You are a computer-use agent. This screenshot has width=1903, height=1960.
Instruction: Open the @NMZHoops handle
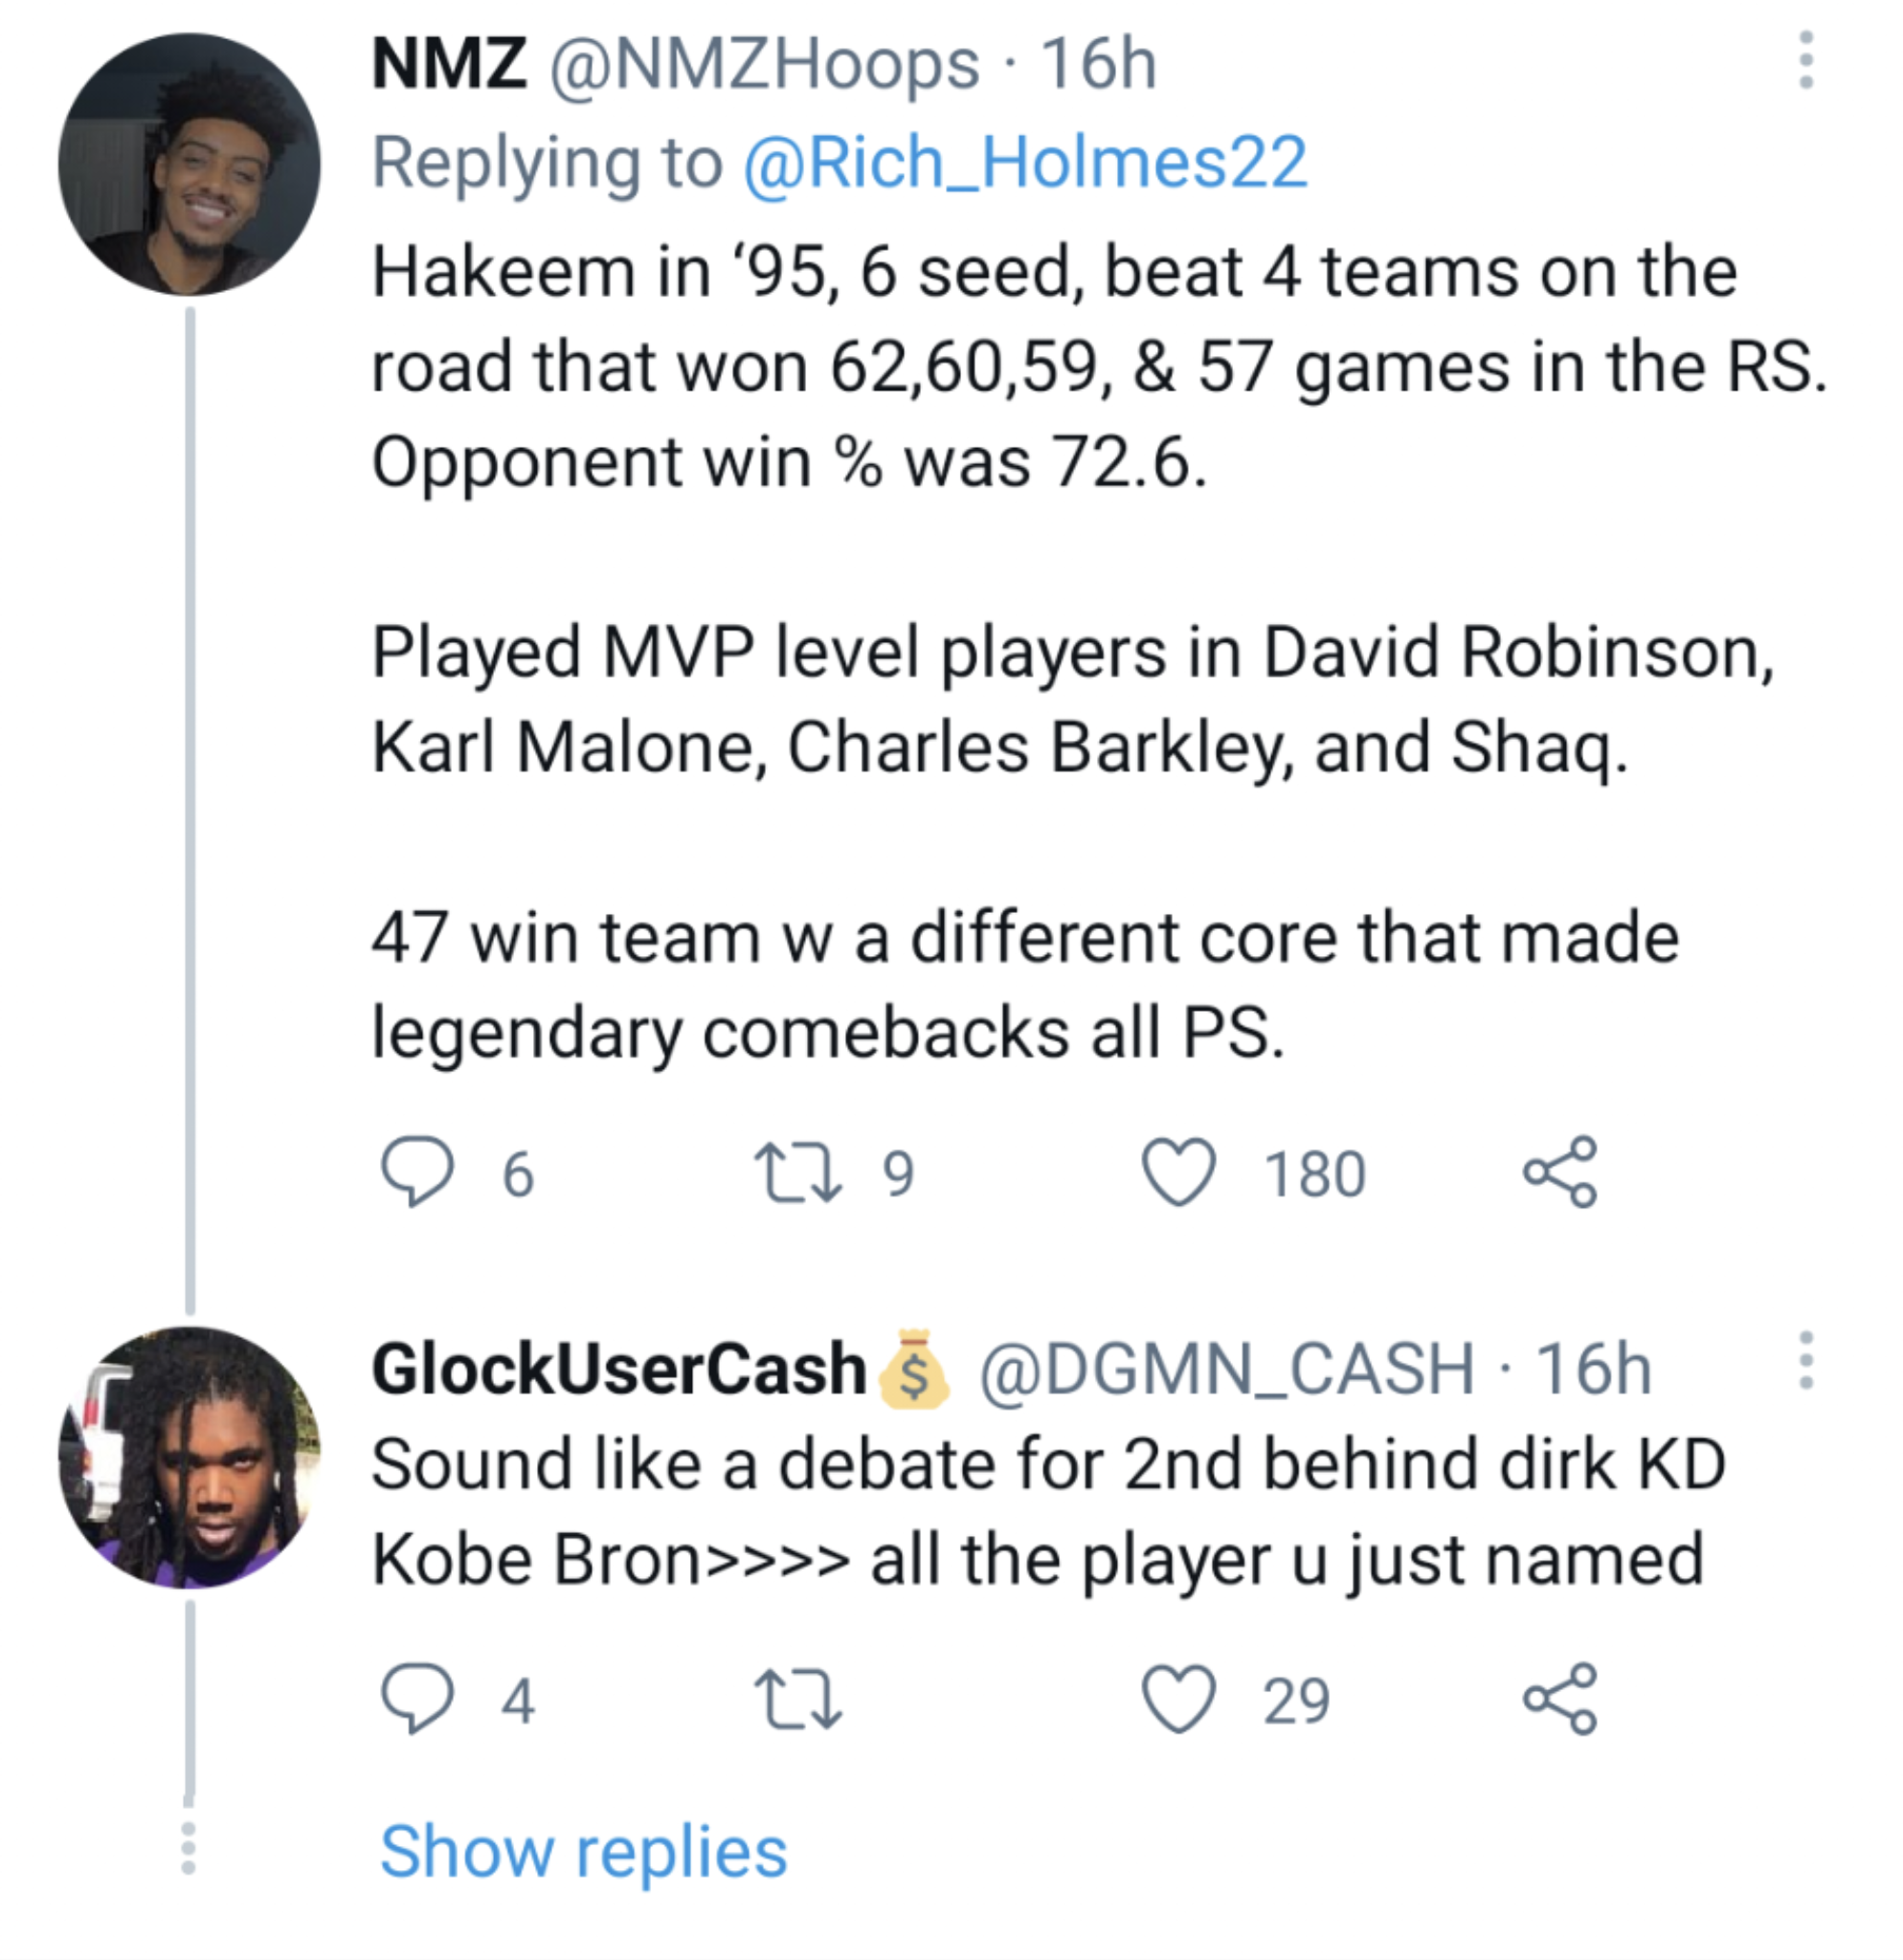[764, 64]
